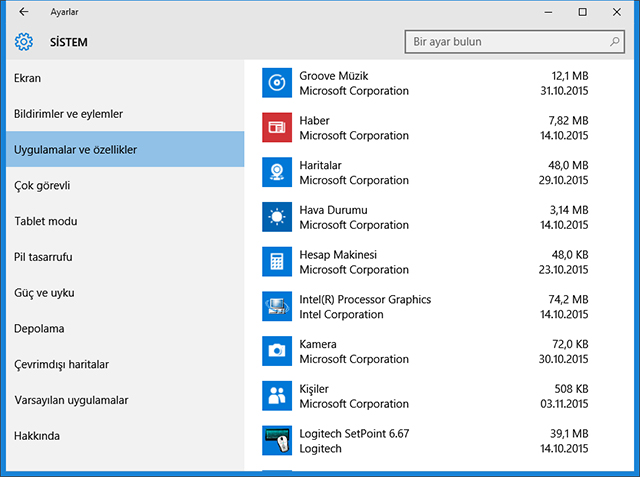Go to Varsayılan uygulamalar page
The width and height of the screenshot is (640, 477).
tap(125, 400)
